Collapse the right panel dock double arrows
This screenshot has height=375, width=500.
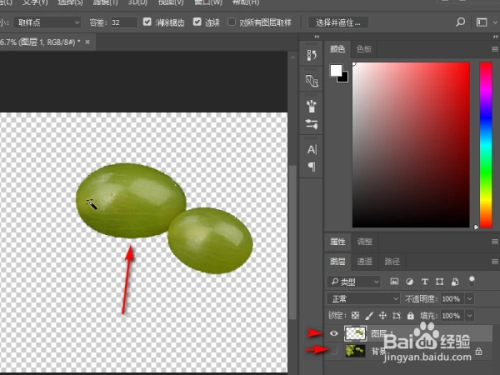point(496,36)
